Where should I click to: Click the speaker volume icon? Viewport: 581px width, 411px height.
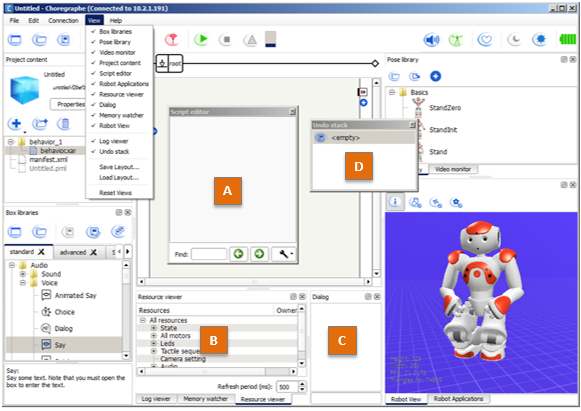click(432, 40)
